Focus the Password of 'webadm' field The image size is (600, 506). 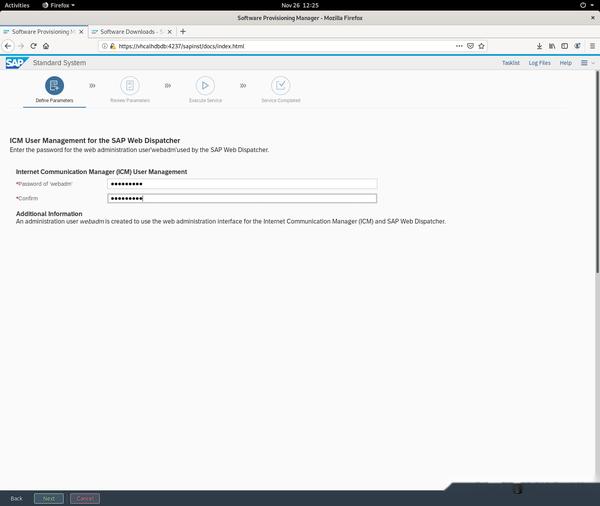[x=242, y=184]
